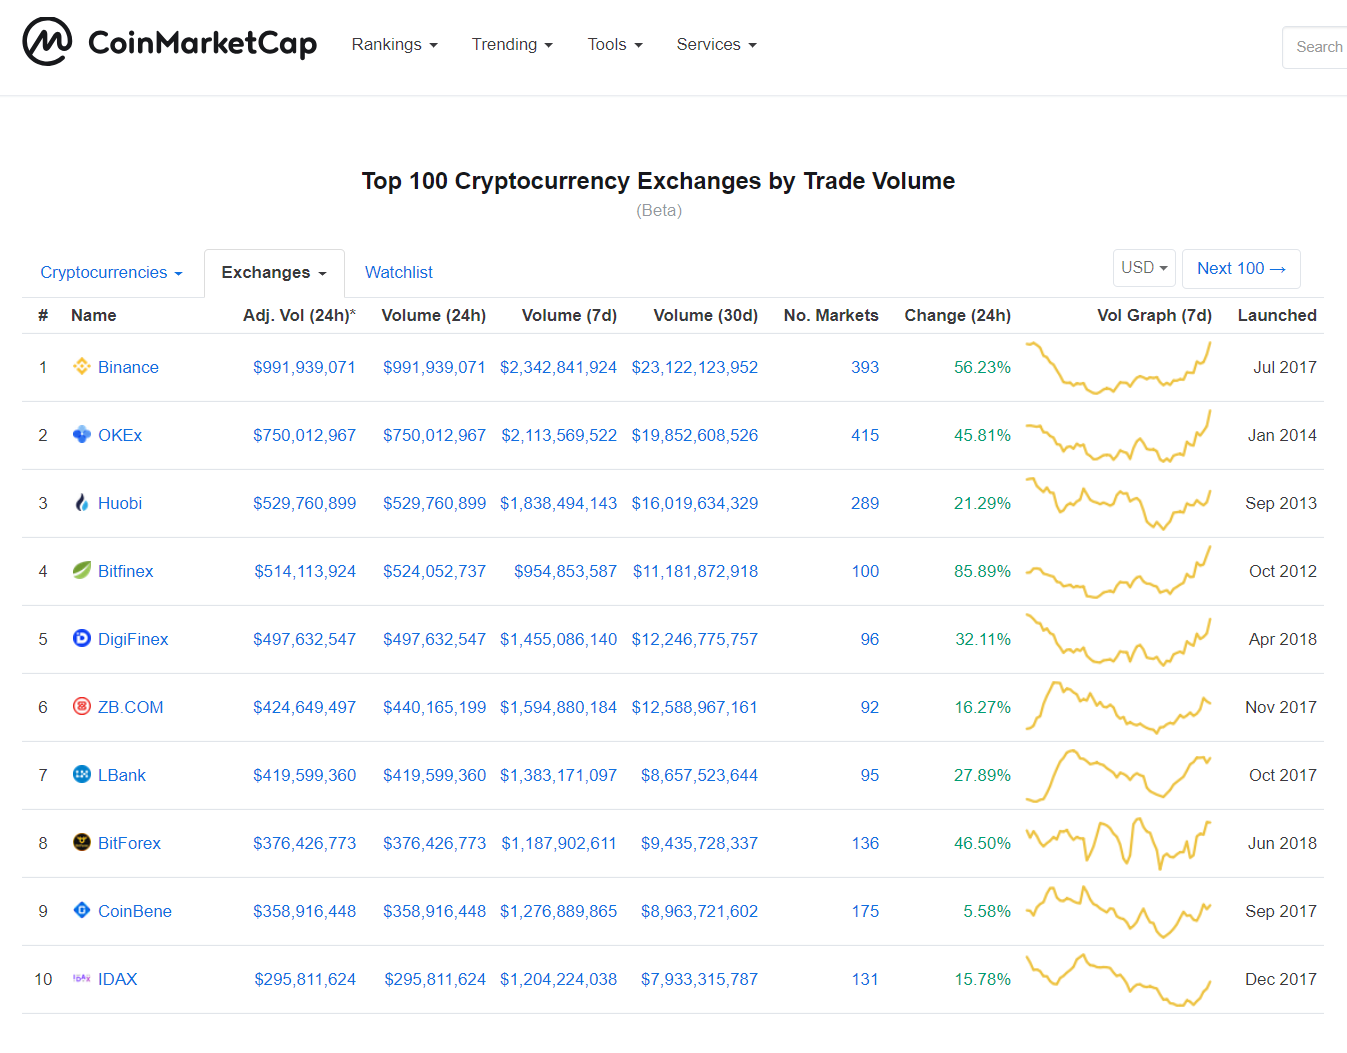The height and width of the screenshot is (1053, 1347).
Task: Sort by No. Markets column header
Action: [831, 315]
